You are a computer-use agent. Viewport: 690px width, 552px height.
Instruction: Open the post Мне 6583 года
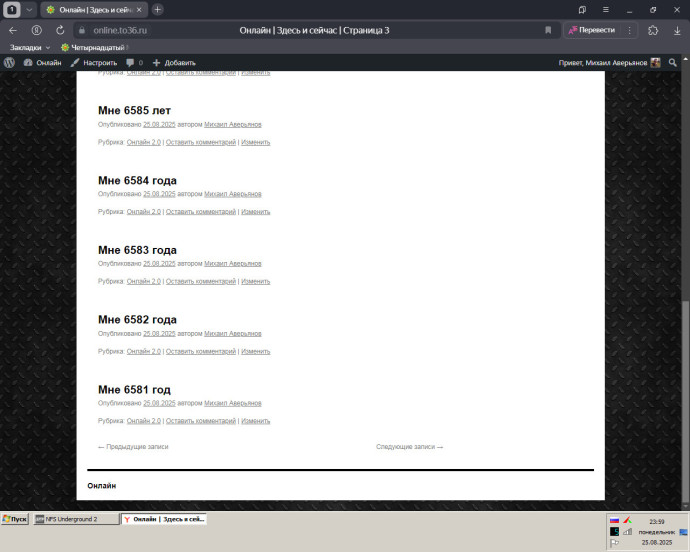tap(137, 250)
